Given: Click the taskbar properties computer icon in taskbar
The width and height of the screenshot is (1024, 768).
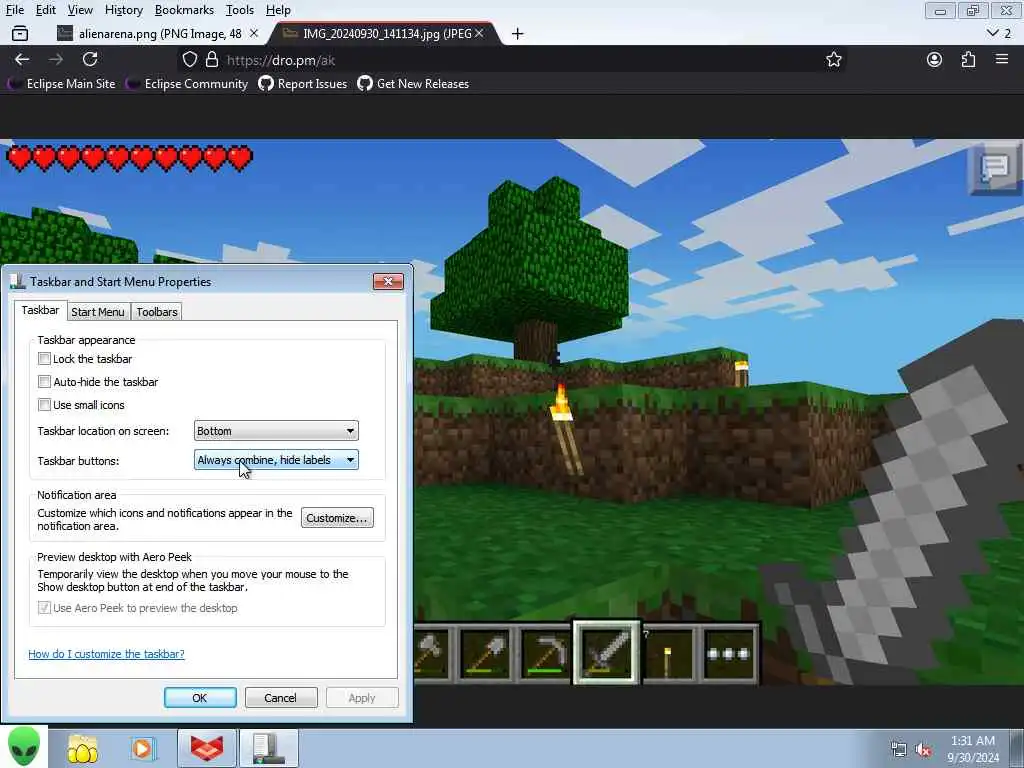Looking at the screenshot, I should tap(269, 748).
